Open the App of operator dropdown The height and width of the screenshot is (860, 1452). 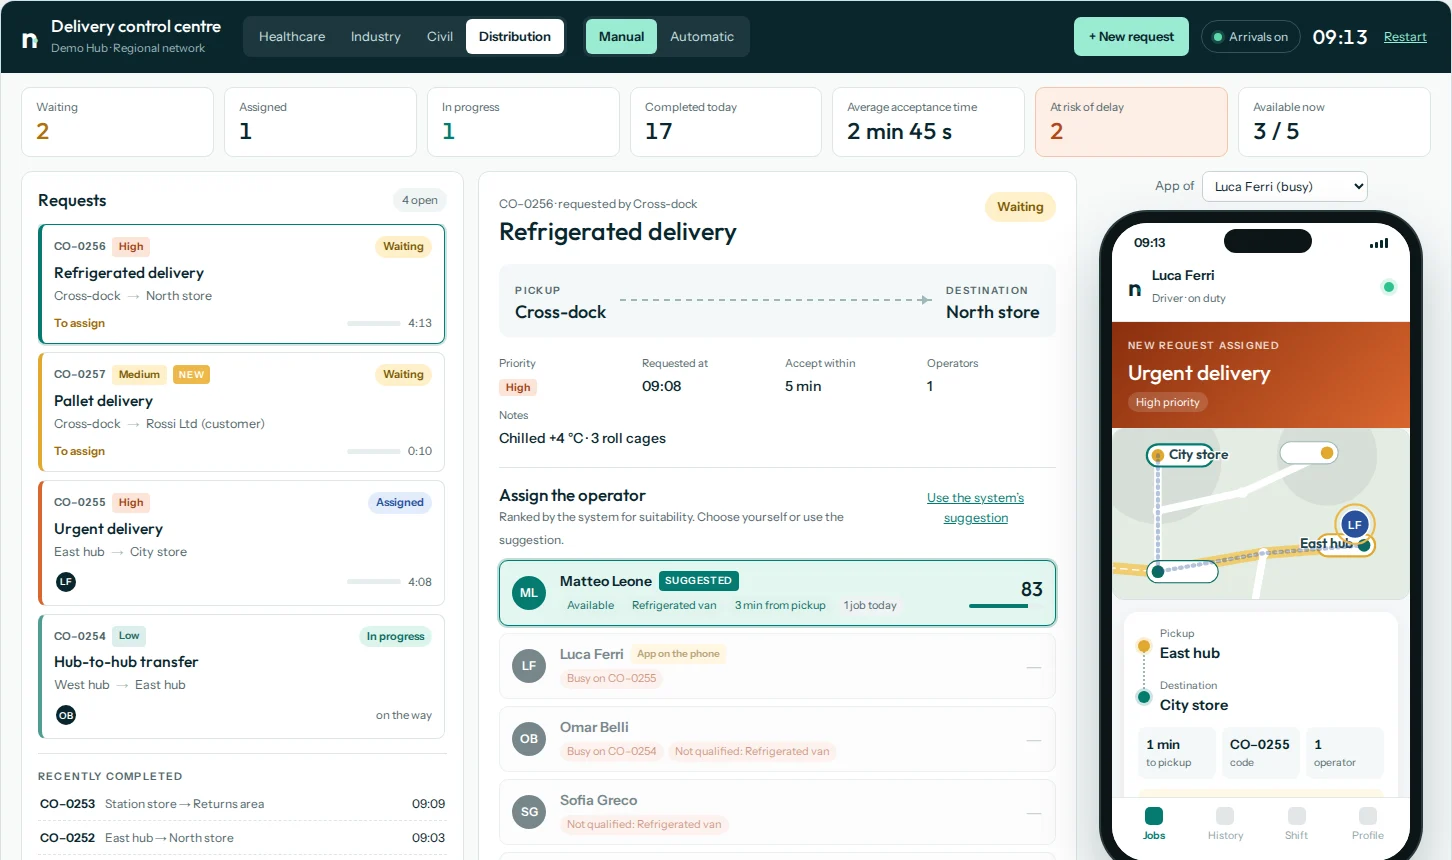pos(1285,187)
